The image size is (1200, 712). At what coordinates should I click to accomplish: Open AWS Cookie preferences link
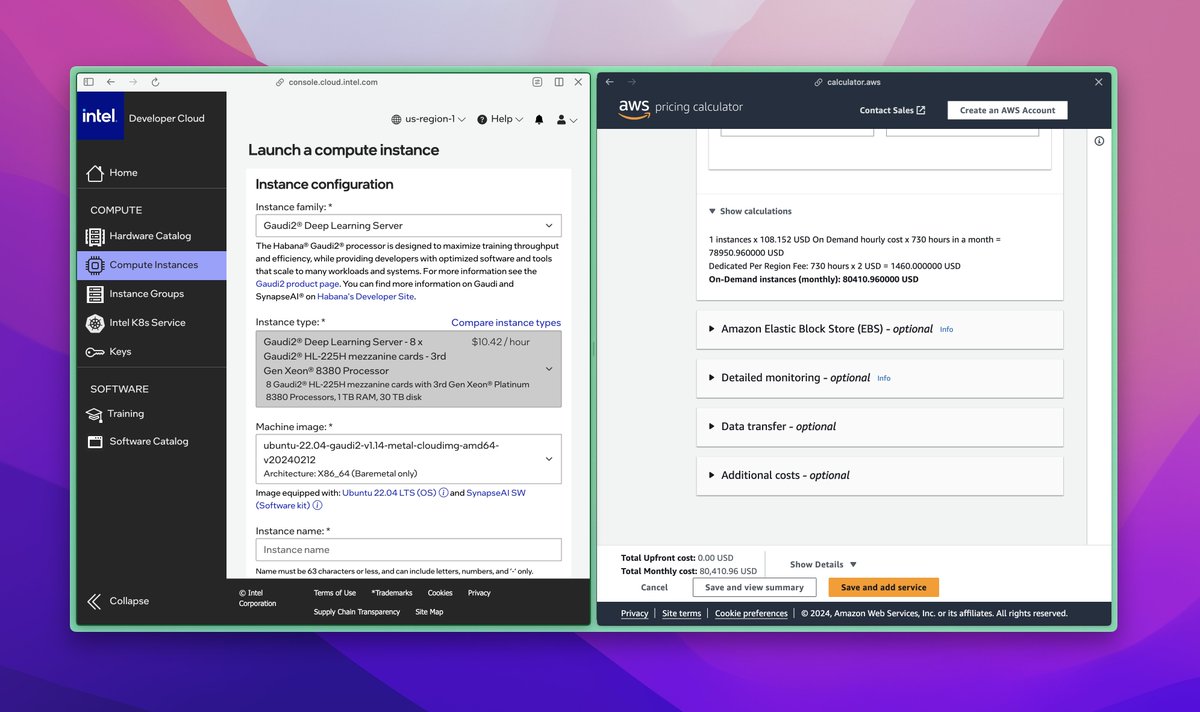pyautogui.click(x=751, y=613)
